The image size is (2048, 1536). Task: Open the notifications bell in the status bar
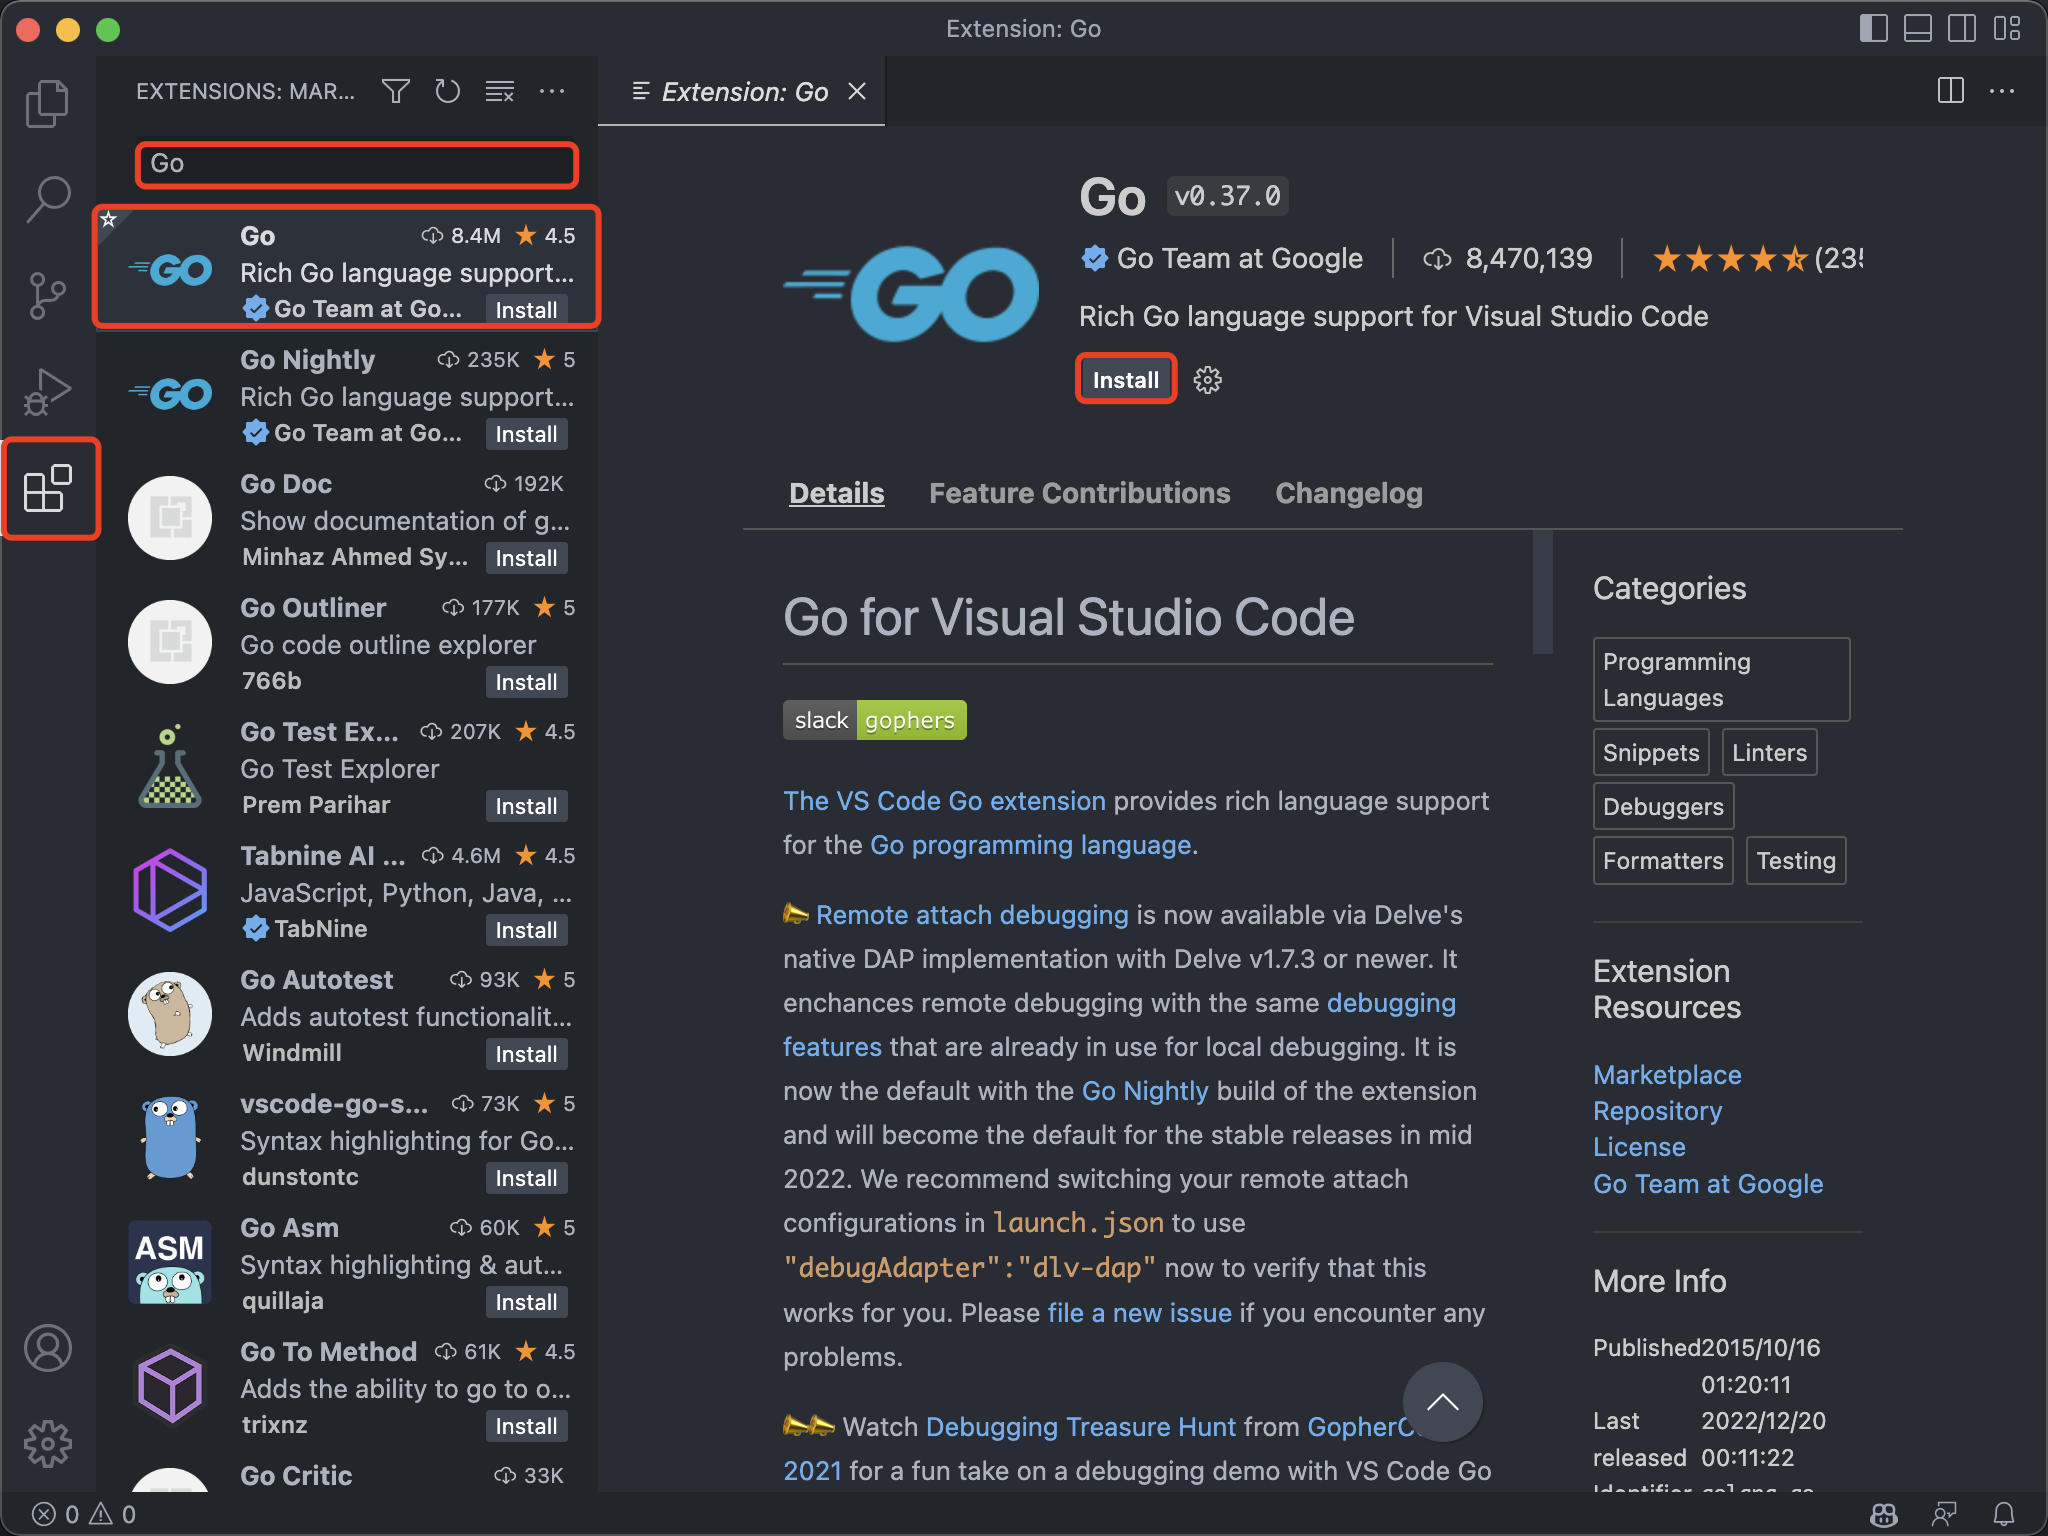2003,1513
